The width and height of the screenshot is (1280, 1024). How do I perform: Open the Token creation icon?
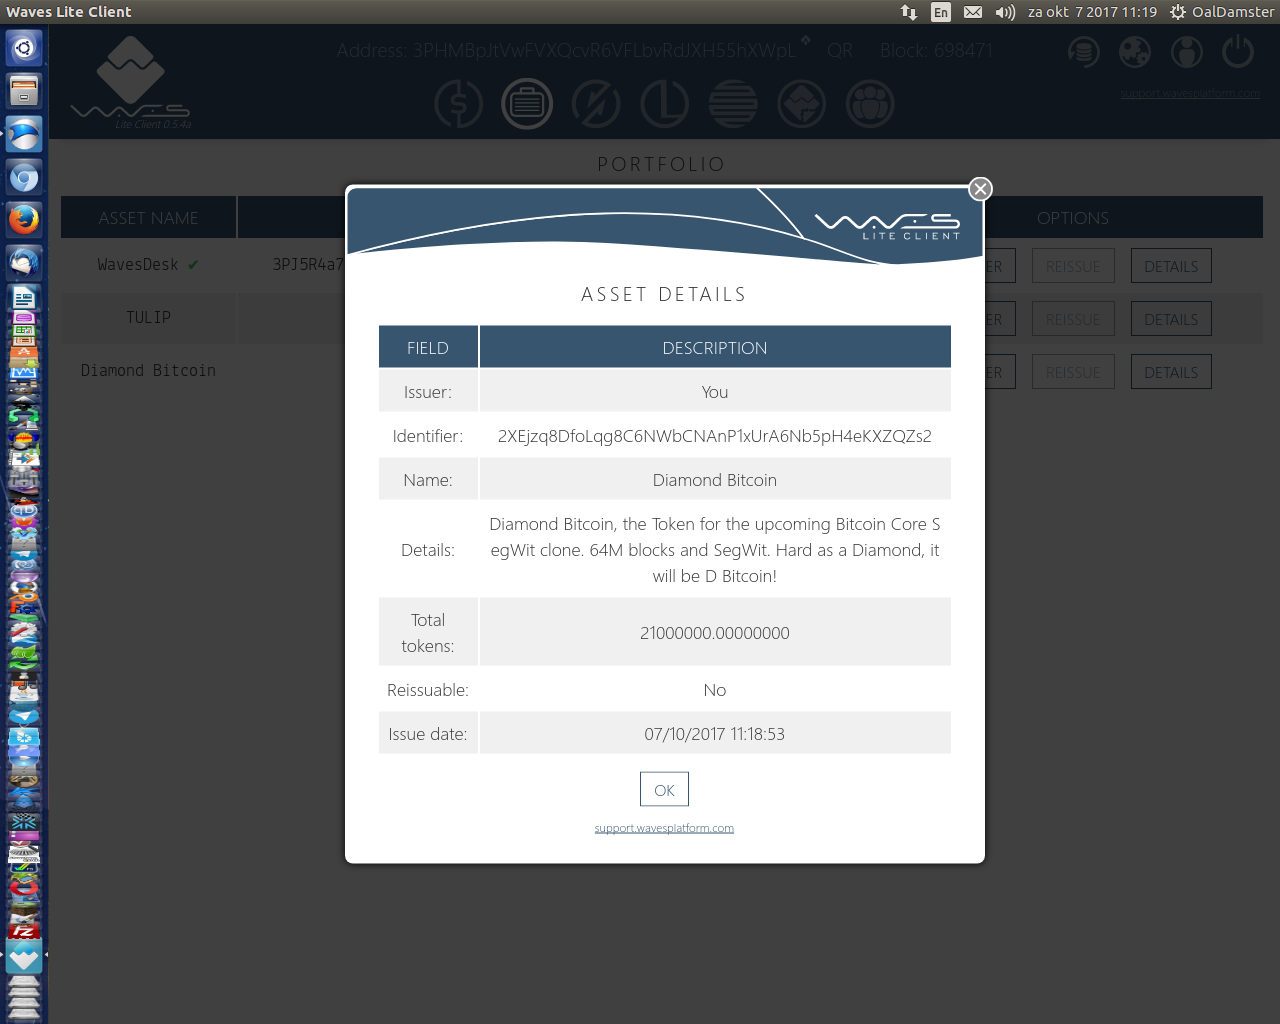pyautogui.click(x=802, y=103)
